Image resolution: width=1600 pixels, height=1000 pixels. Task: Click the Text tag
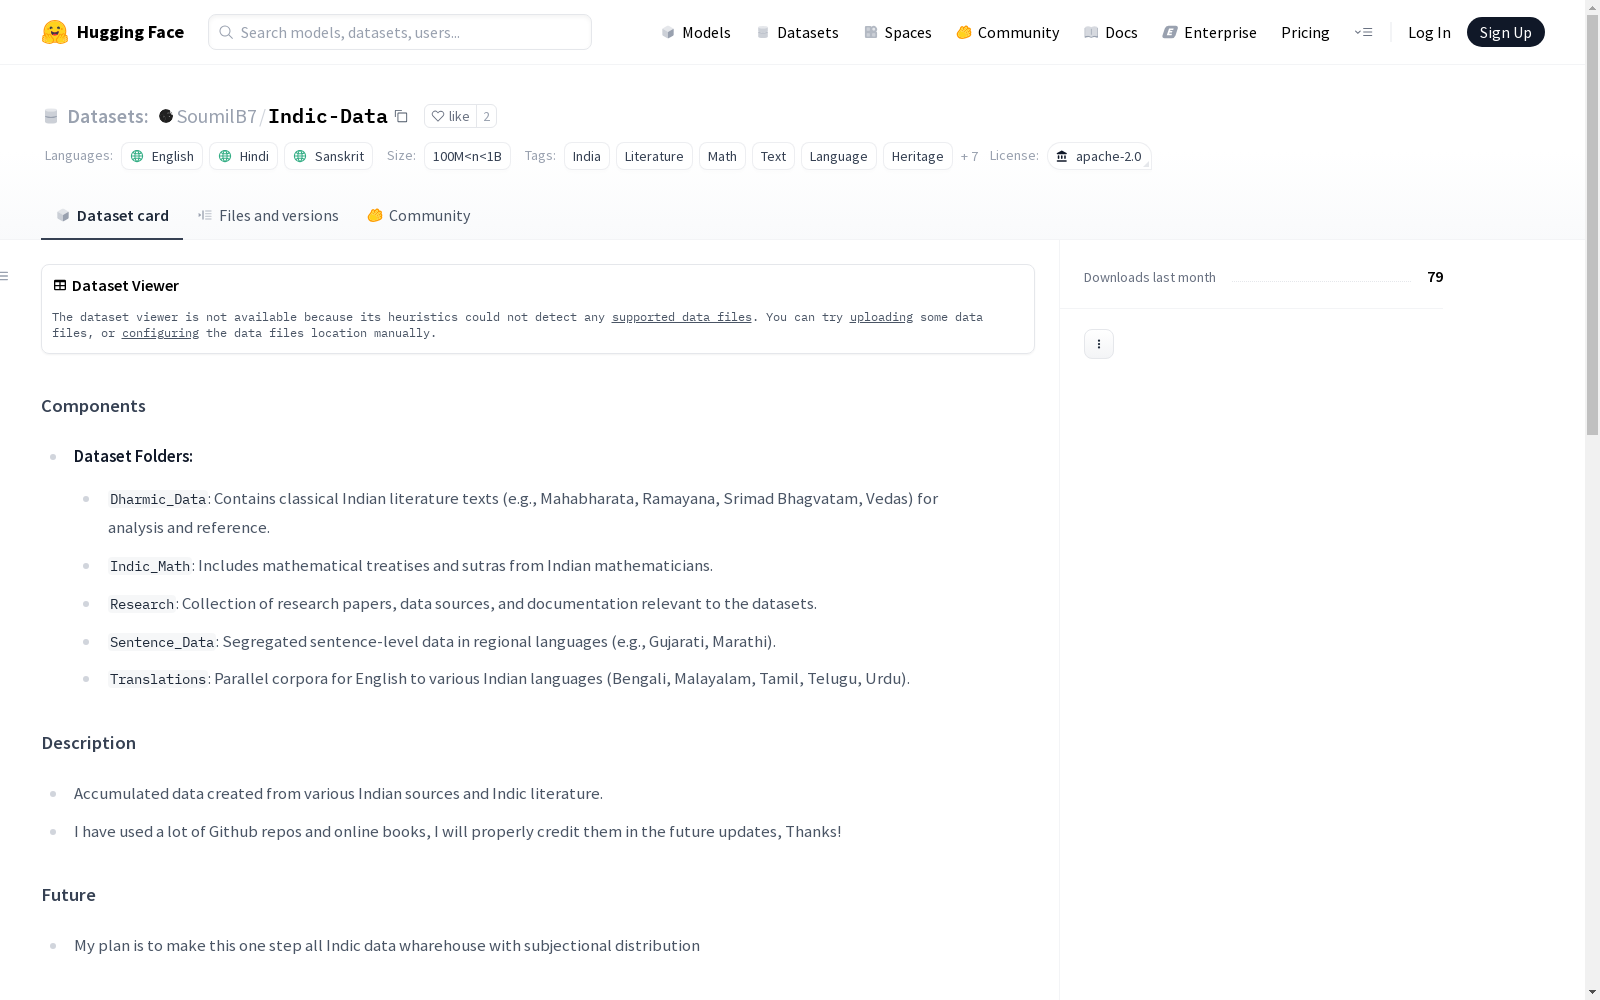773,156
